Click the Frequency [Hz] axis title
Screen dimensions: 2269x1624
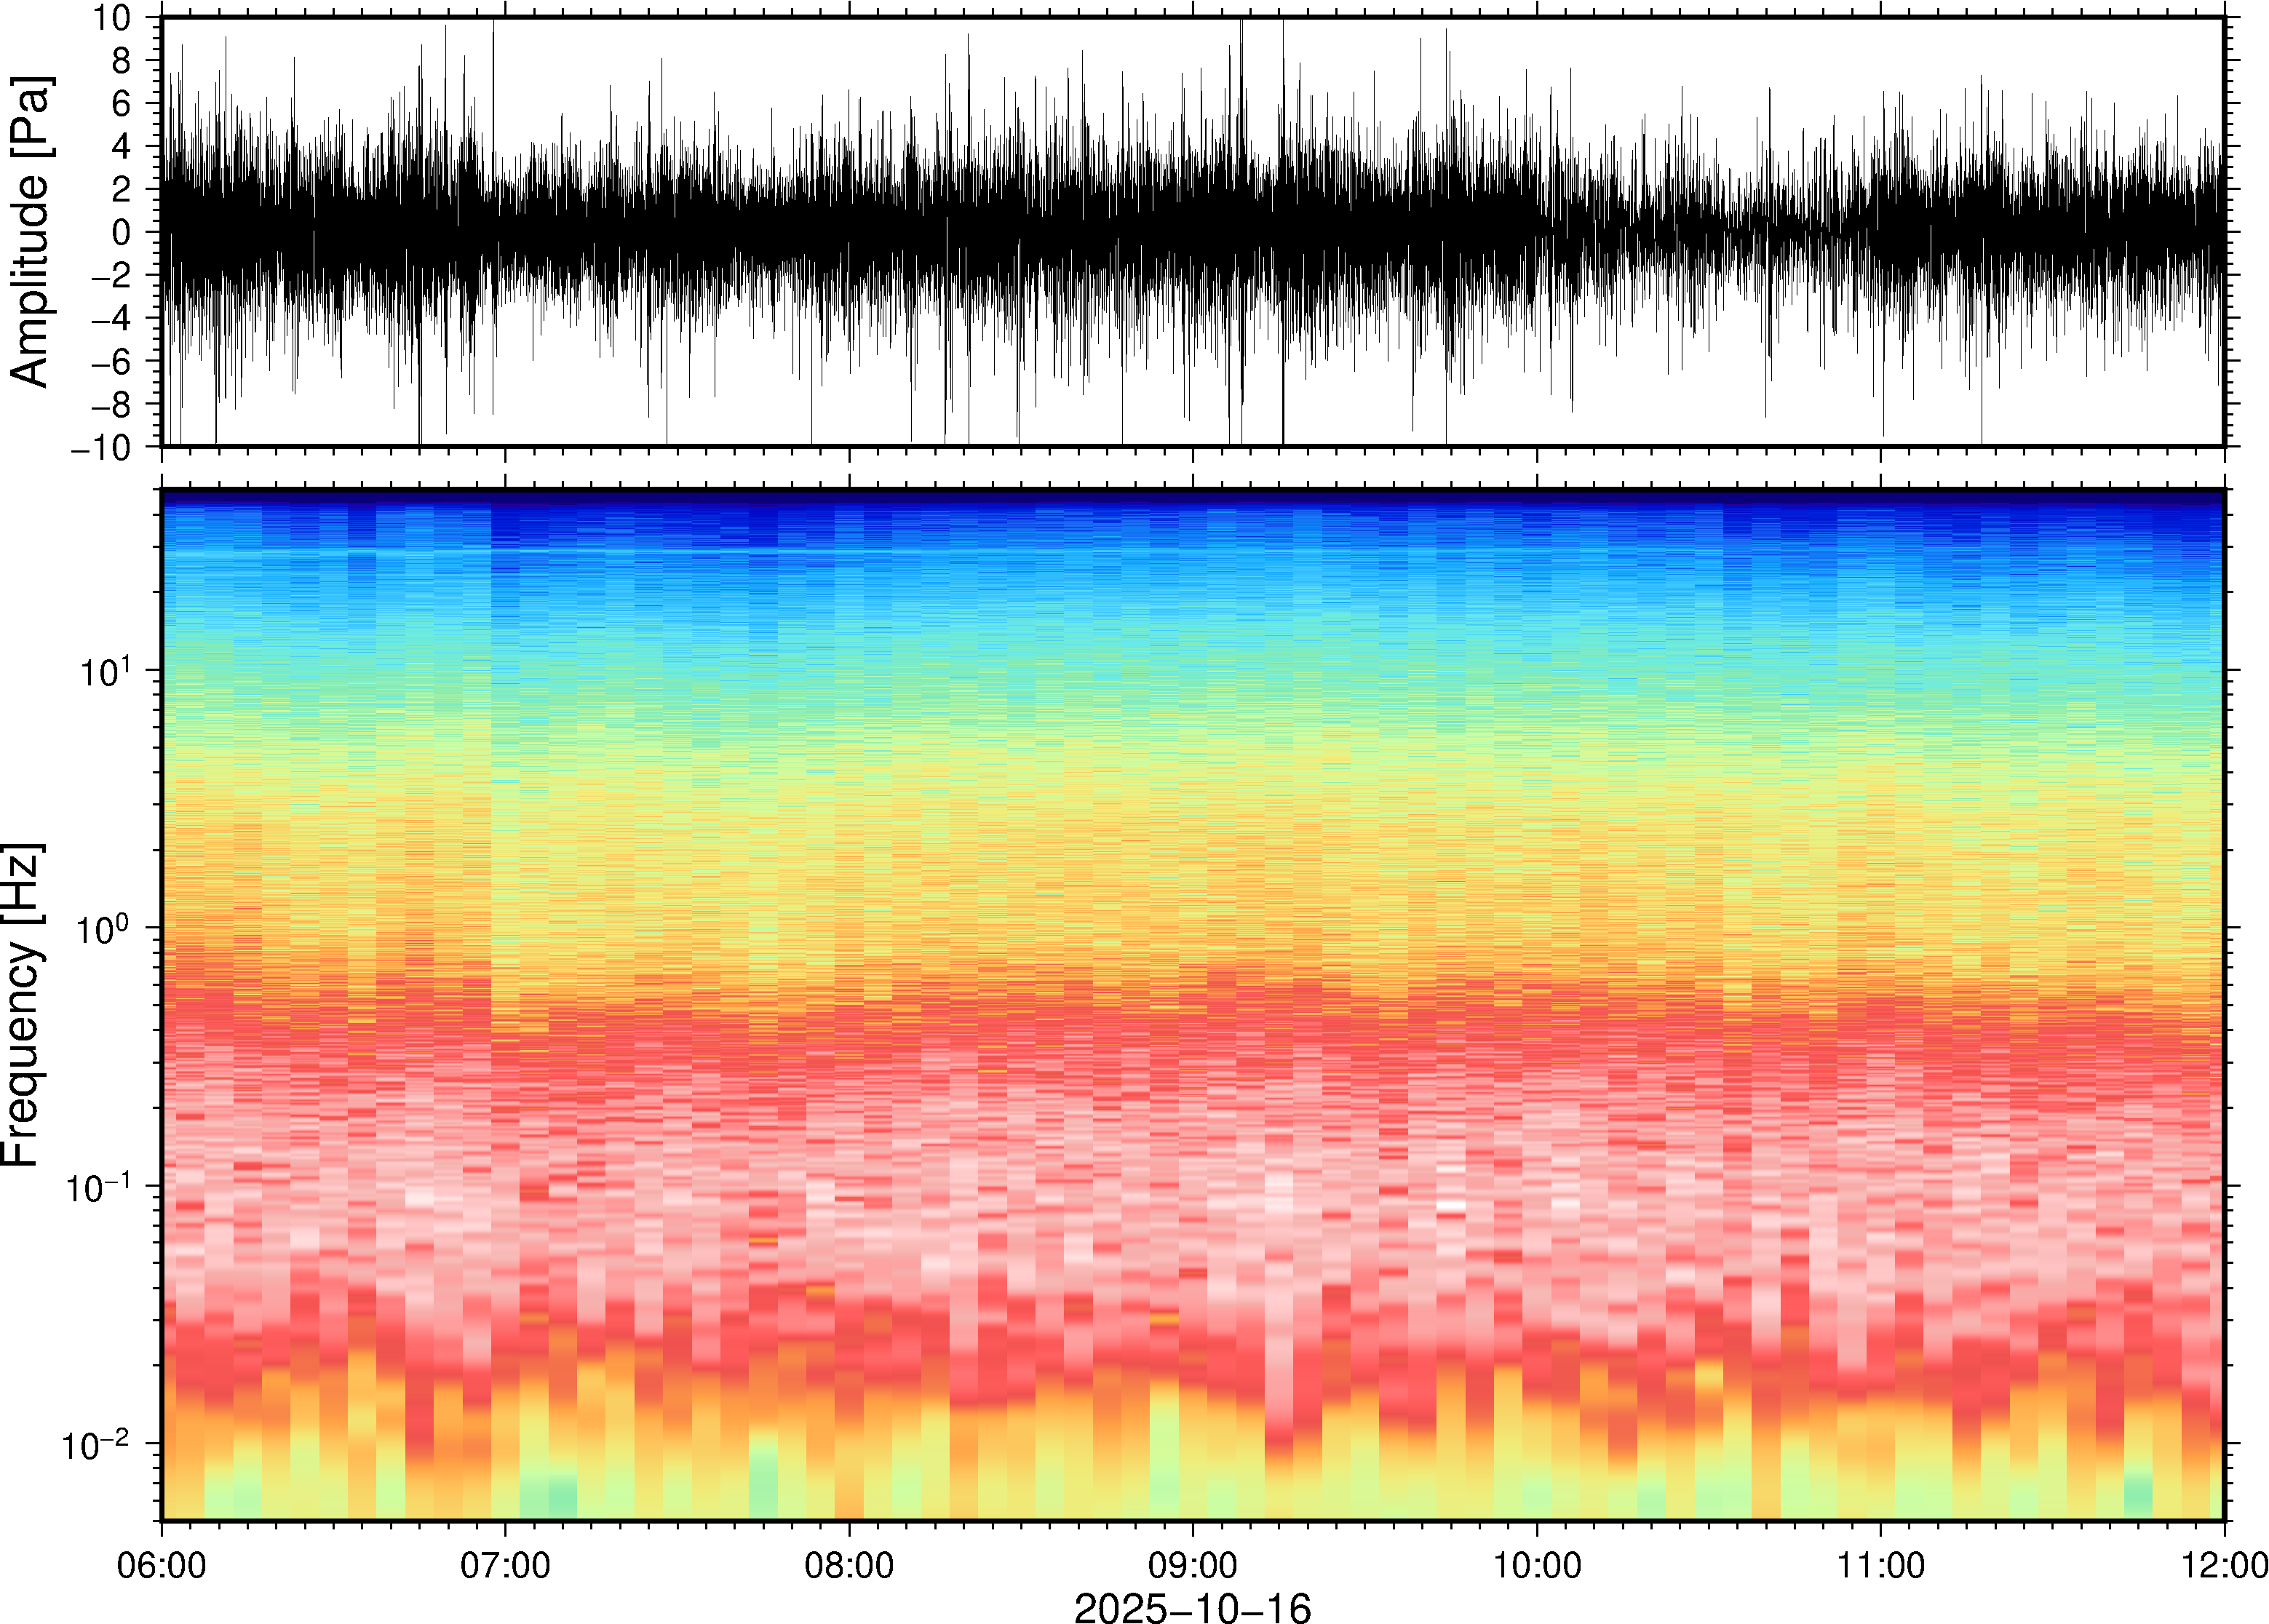(x=22, y=1005)
